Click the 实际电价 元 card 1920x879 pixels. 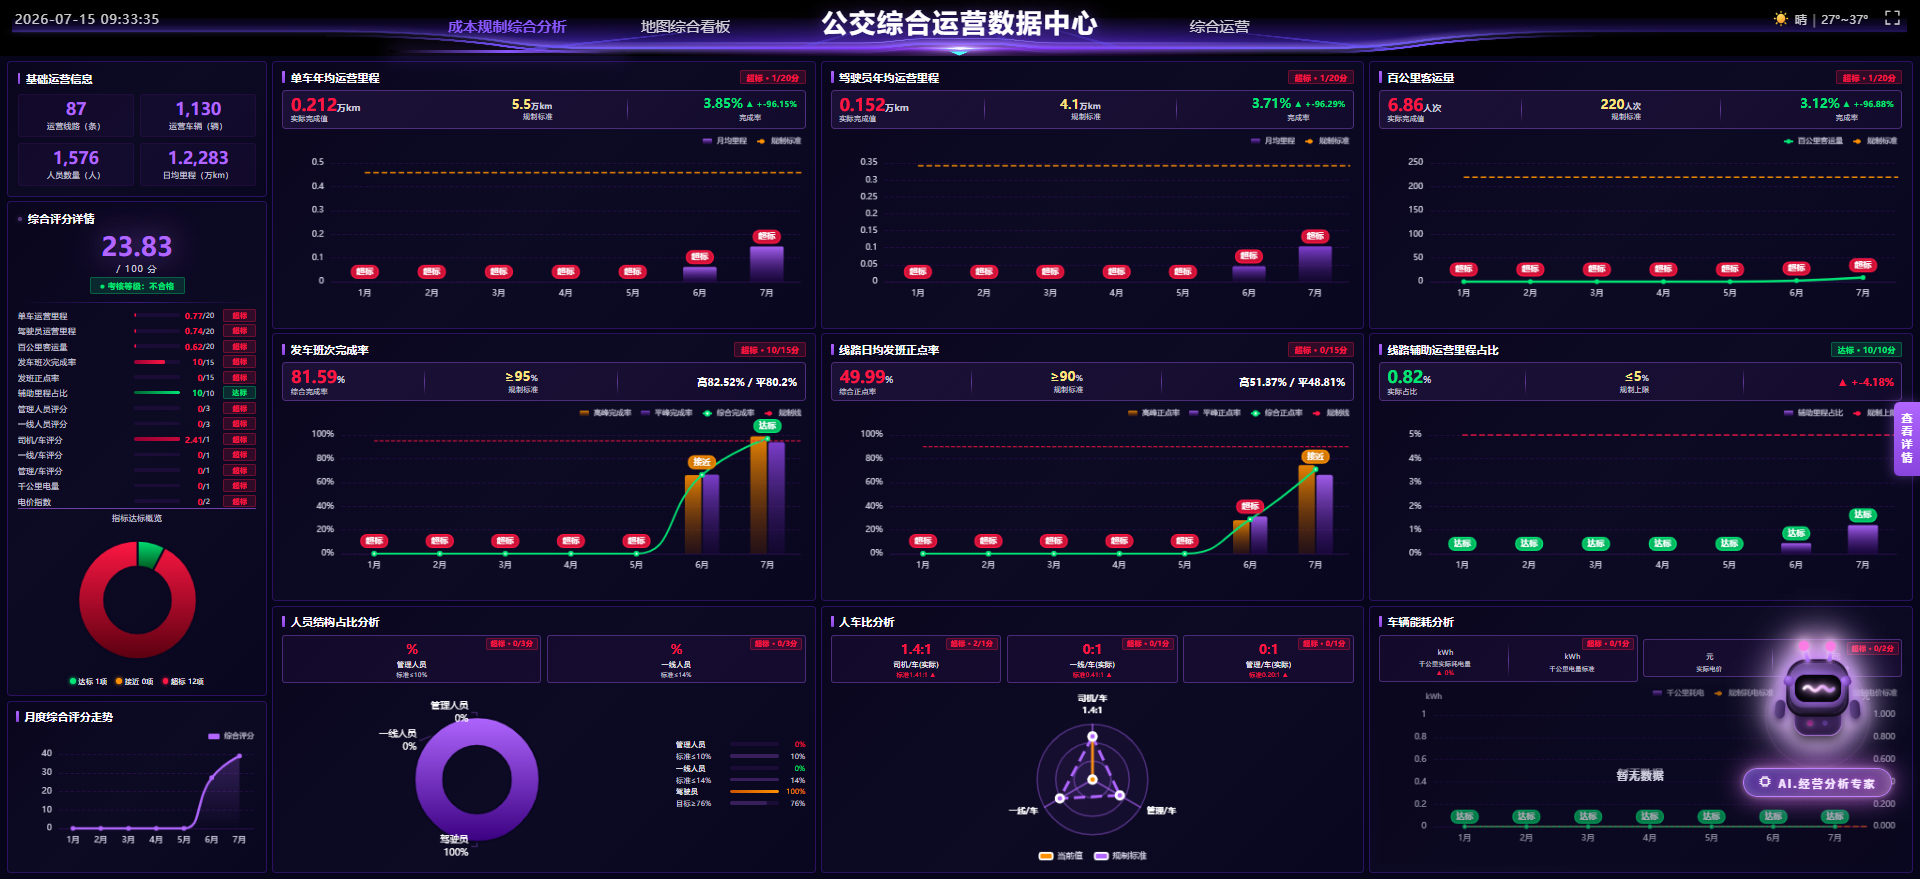pos(1709,662)
